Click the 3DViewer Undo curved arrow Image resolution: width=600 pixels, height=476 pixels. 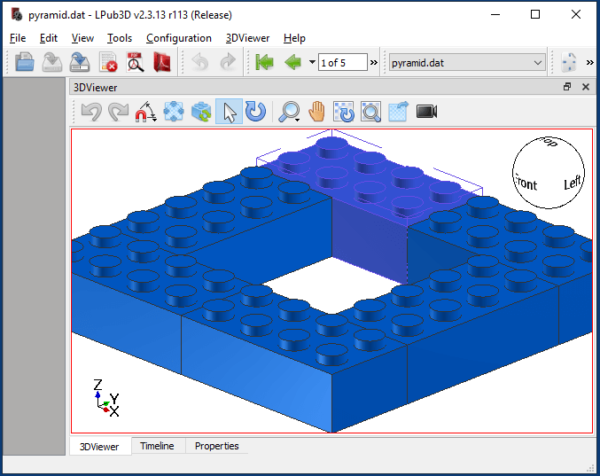point(91,112)
